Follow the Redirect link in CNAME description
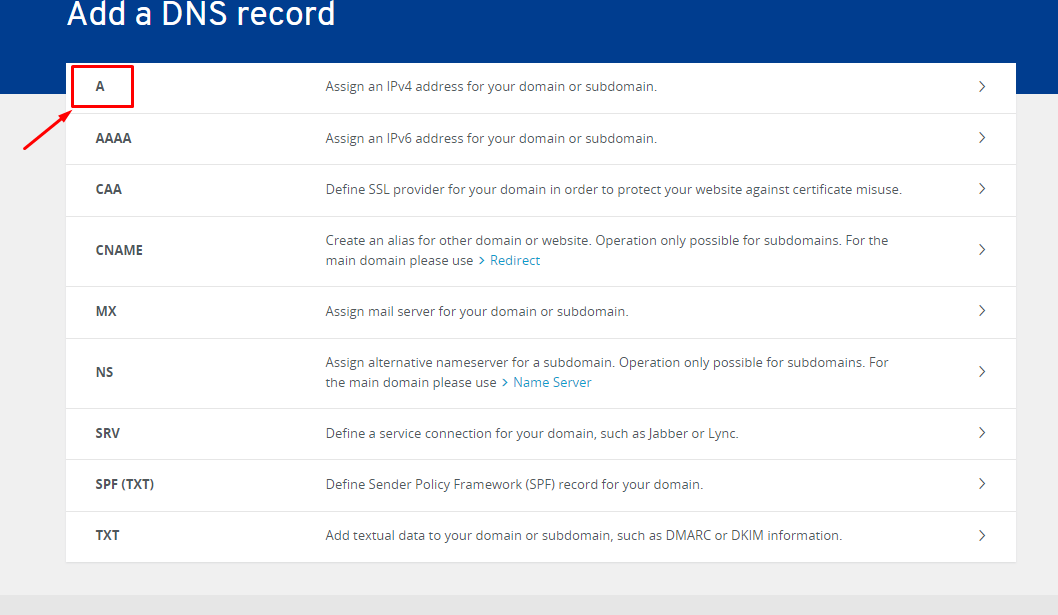 (515, 260)
